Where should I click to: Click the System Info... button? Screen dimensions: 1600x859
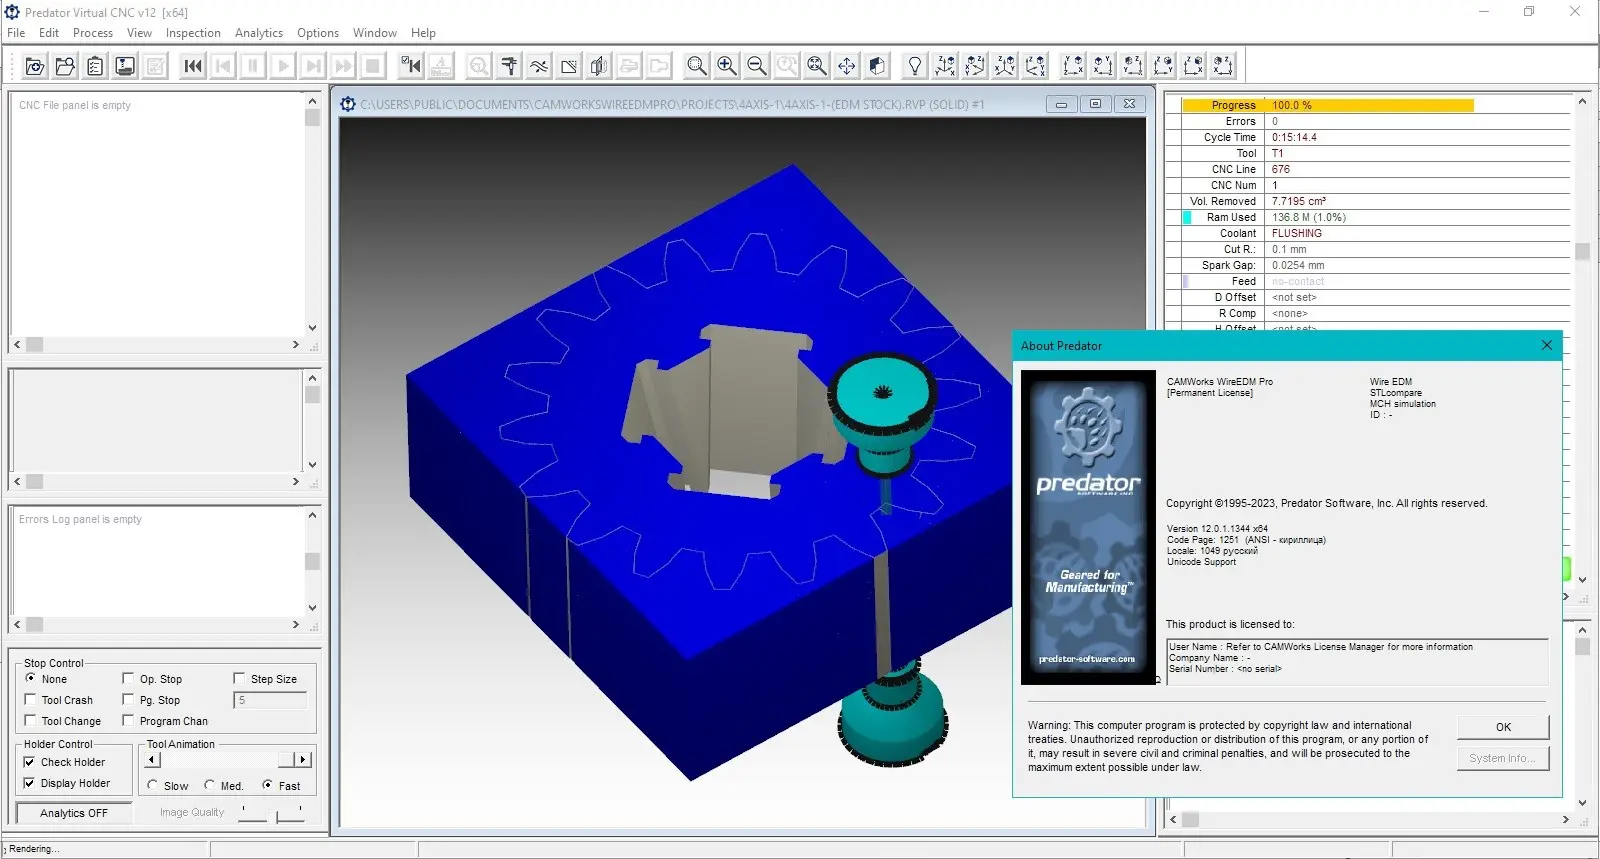click(1503, 758)
